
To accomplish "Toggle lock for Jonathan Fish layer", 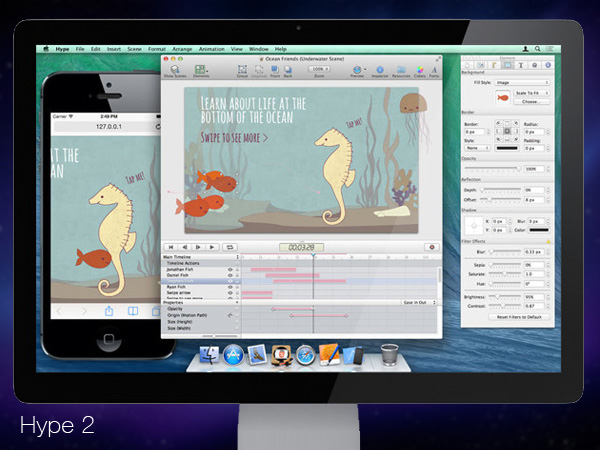I will 237,269.
